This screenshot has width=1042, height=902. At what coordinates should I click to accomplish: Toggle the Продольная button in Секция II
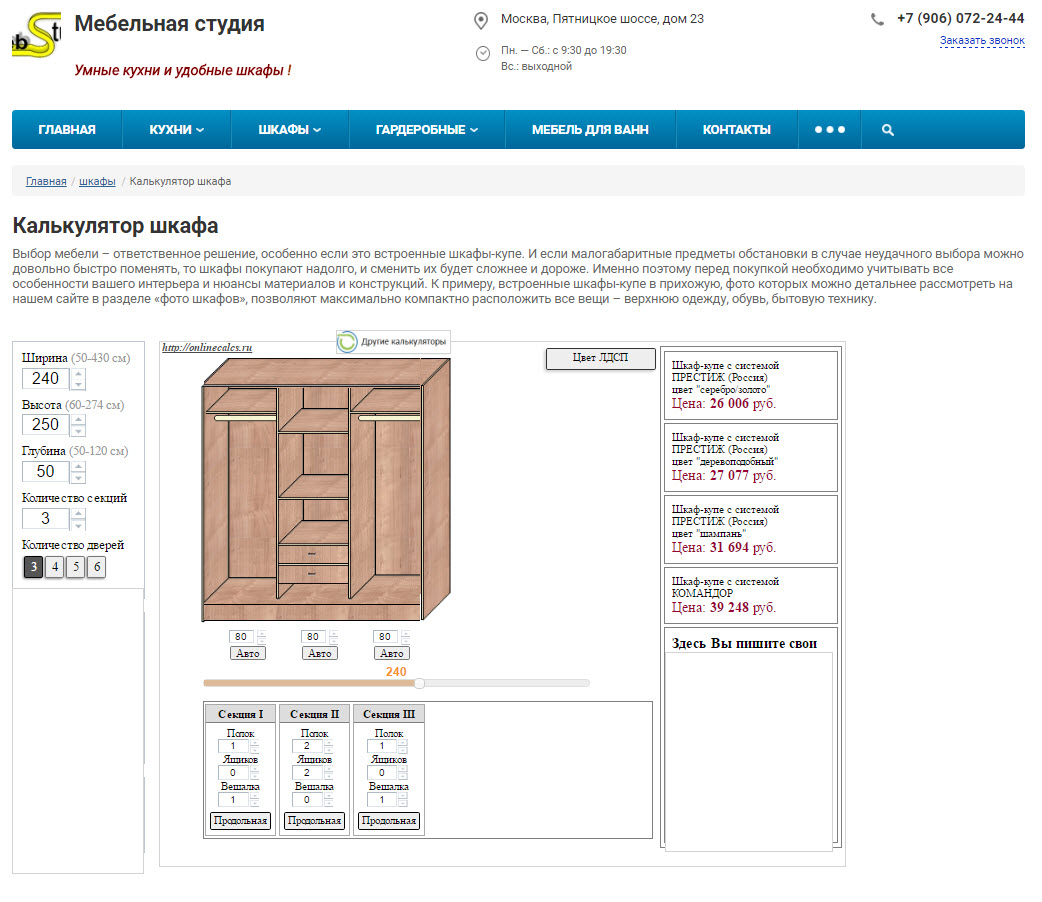click(x=314, y=821)
